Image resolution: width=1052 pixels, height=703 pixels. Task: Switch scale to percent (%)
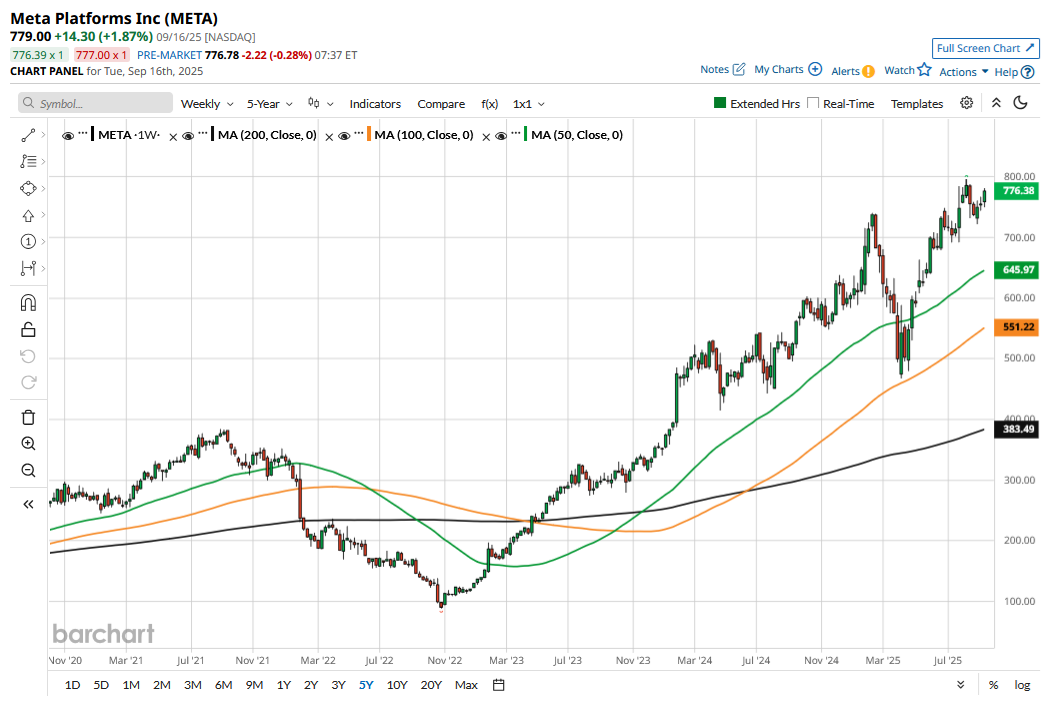pyautogui.click(x=994, y=685)
